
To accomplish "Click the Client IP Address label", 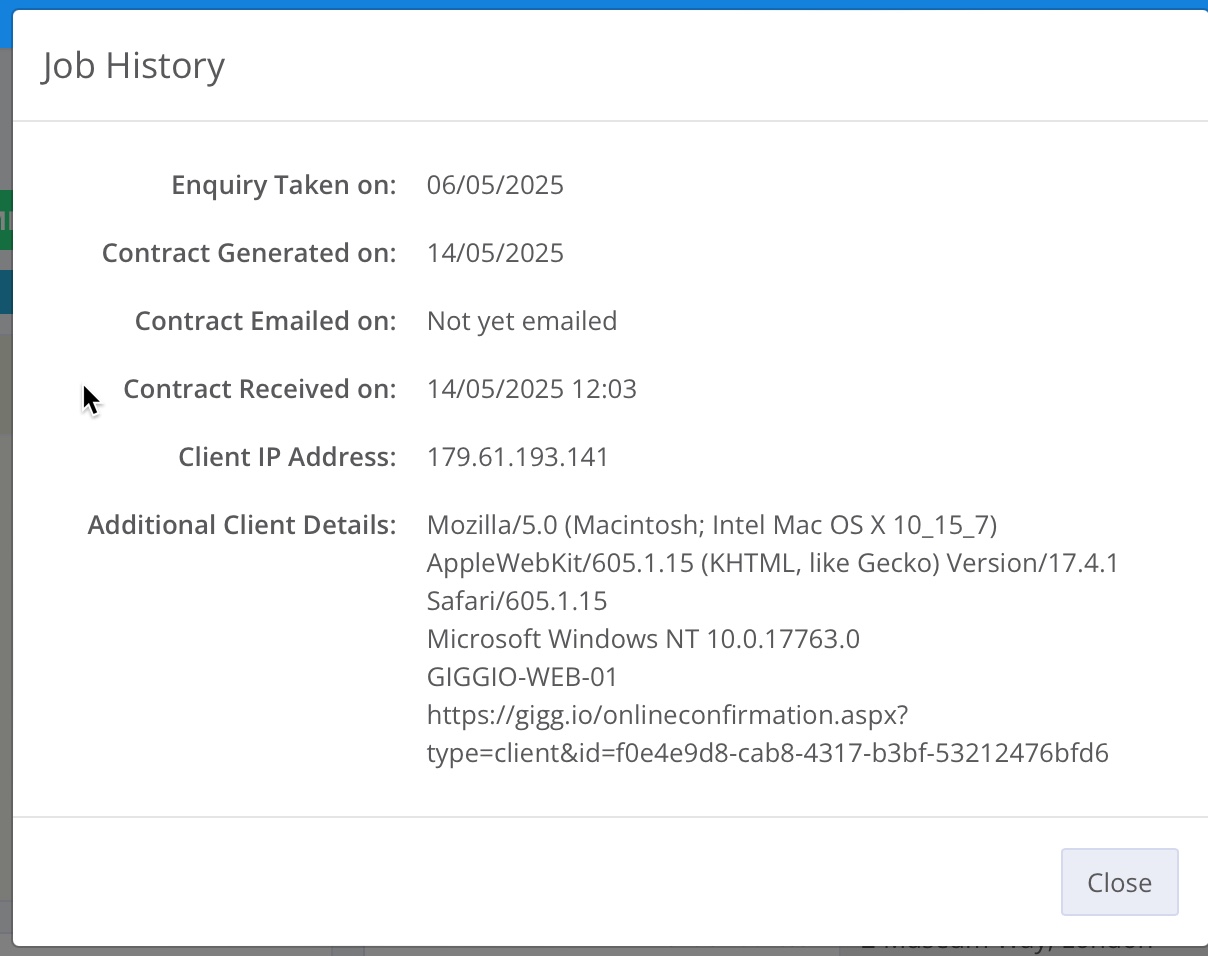I will (x=287, y=457).
